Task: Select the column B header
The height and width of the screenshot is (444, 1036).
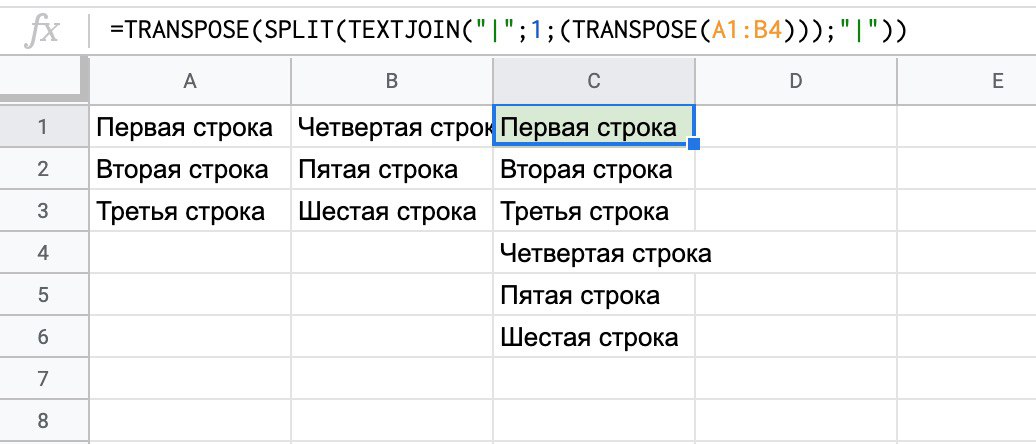Action: click(392, 82)
